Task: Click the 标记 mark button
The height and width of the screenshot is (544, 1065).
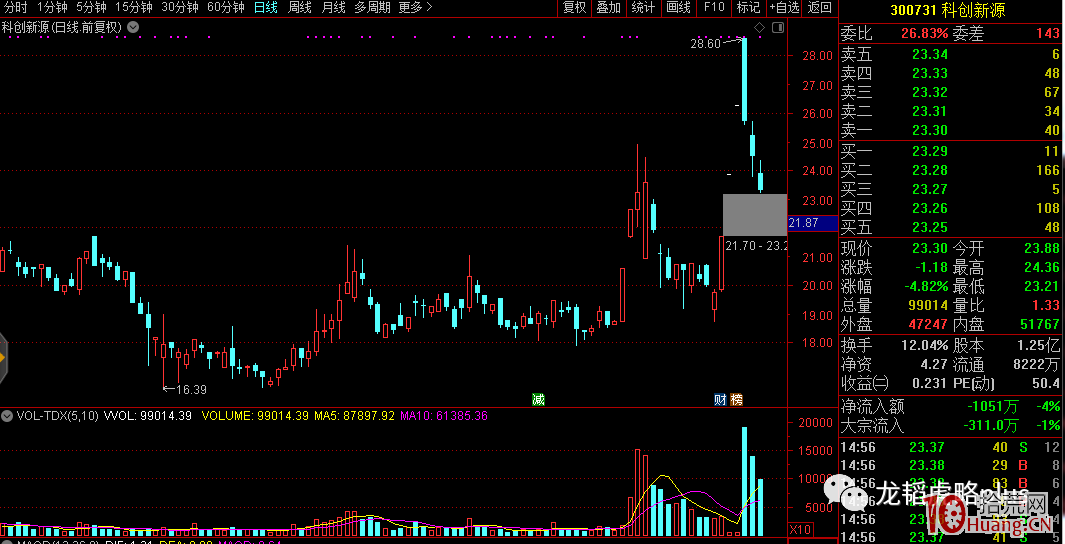Action: (748, 8)
